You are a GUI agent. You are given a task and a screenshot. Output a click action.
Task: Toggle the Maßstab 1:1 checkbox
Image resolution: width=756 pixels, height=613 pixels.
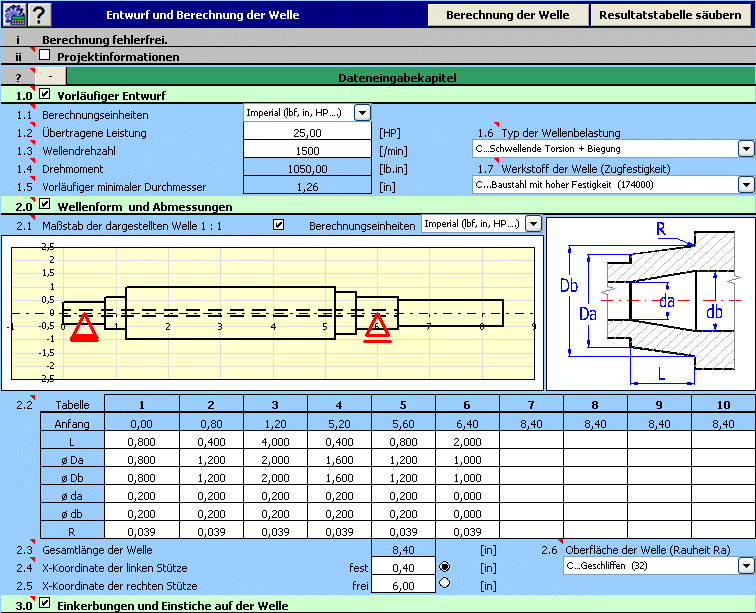(278, 225)
